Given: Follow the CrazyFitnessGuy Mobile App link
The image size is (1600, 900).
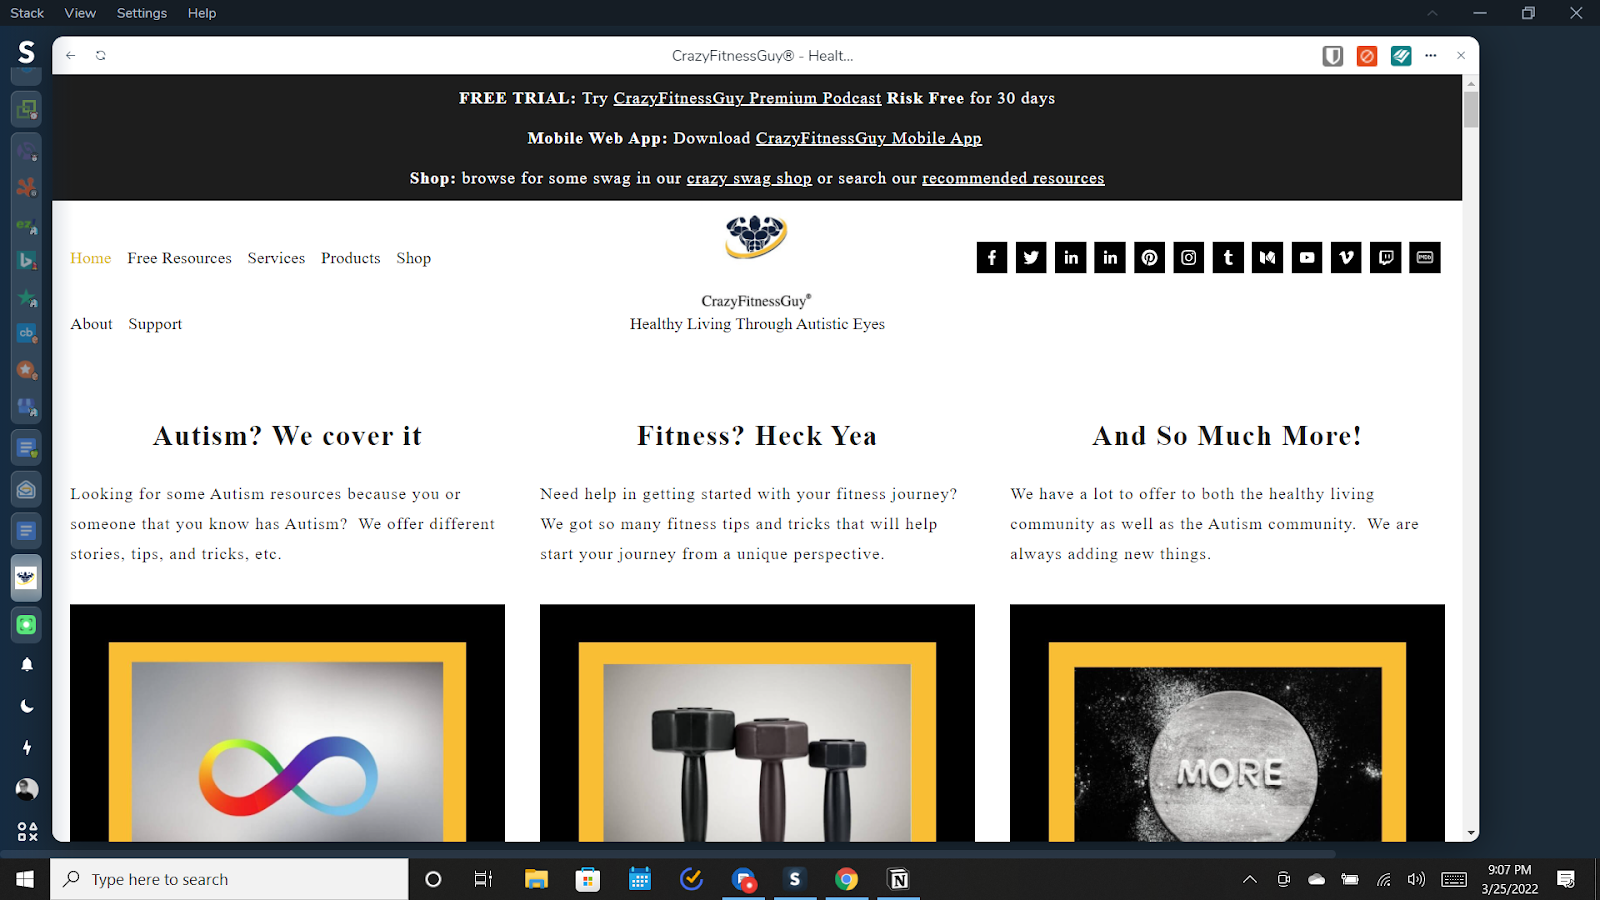Looking at the screenshot, I should point(868,138).
